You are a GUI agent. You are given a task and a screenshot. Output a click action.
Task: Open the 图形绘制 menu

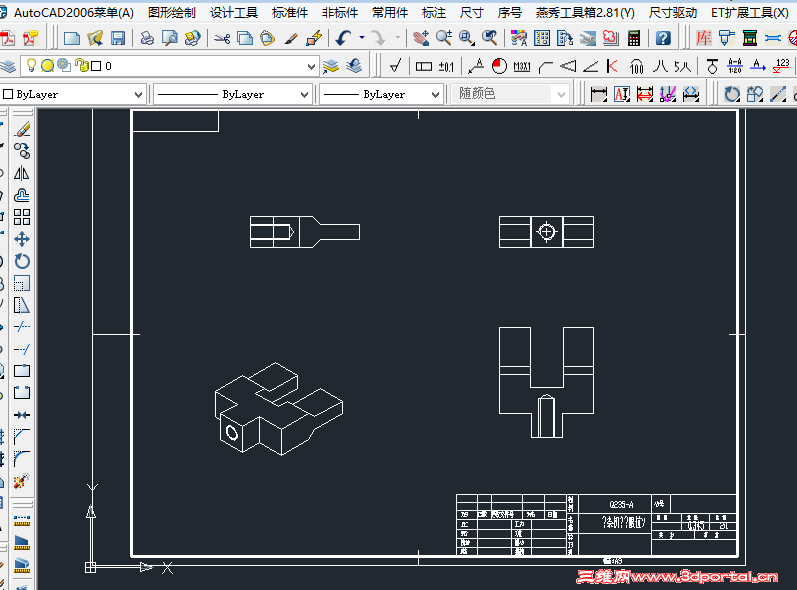pos(172,13)
